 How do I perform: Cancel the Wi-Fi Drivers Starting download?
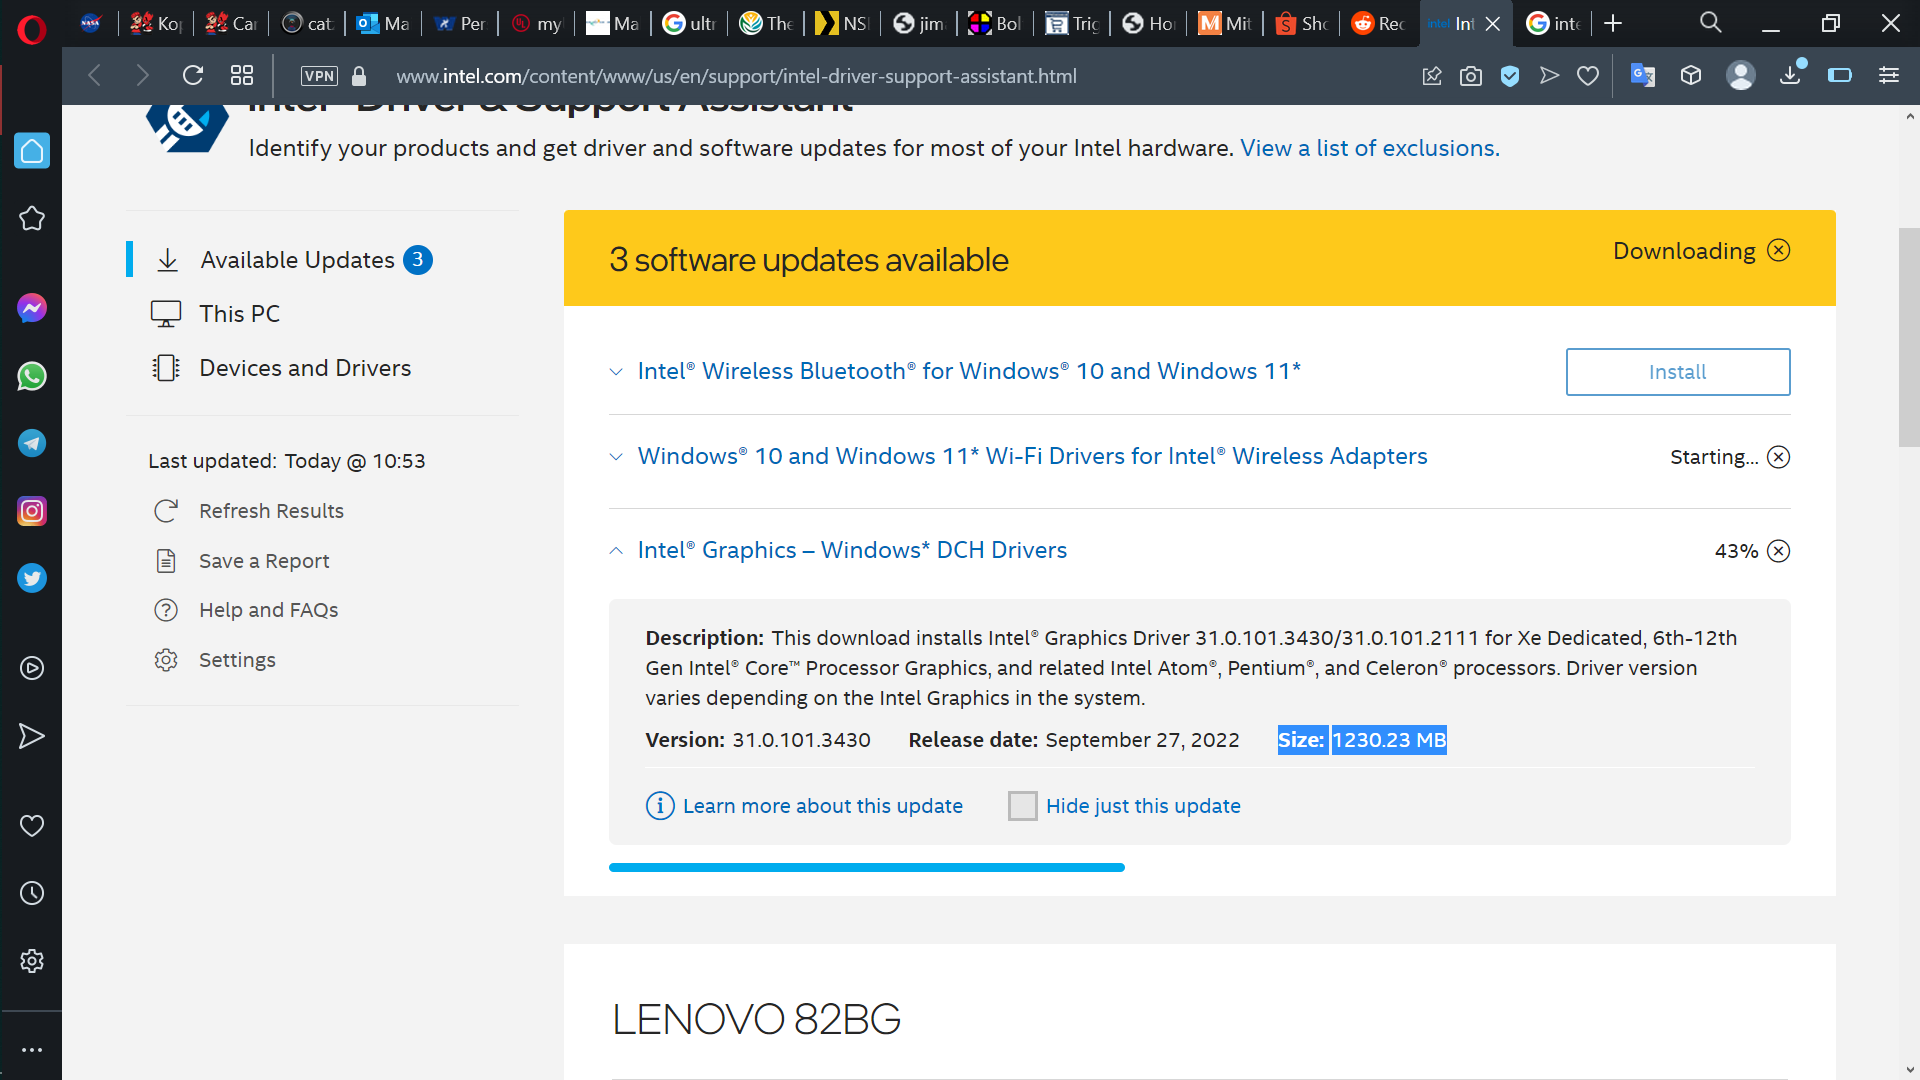click(1779, 457)
